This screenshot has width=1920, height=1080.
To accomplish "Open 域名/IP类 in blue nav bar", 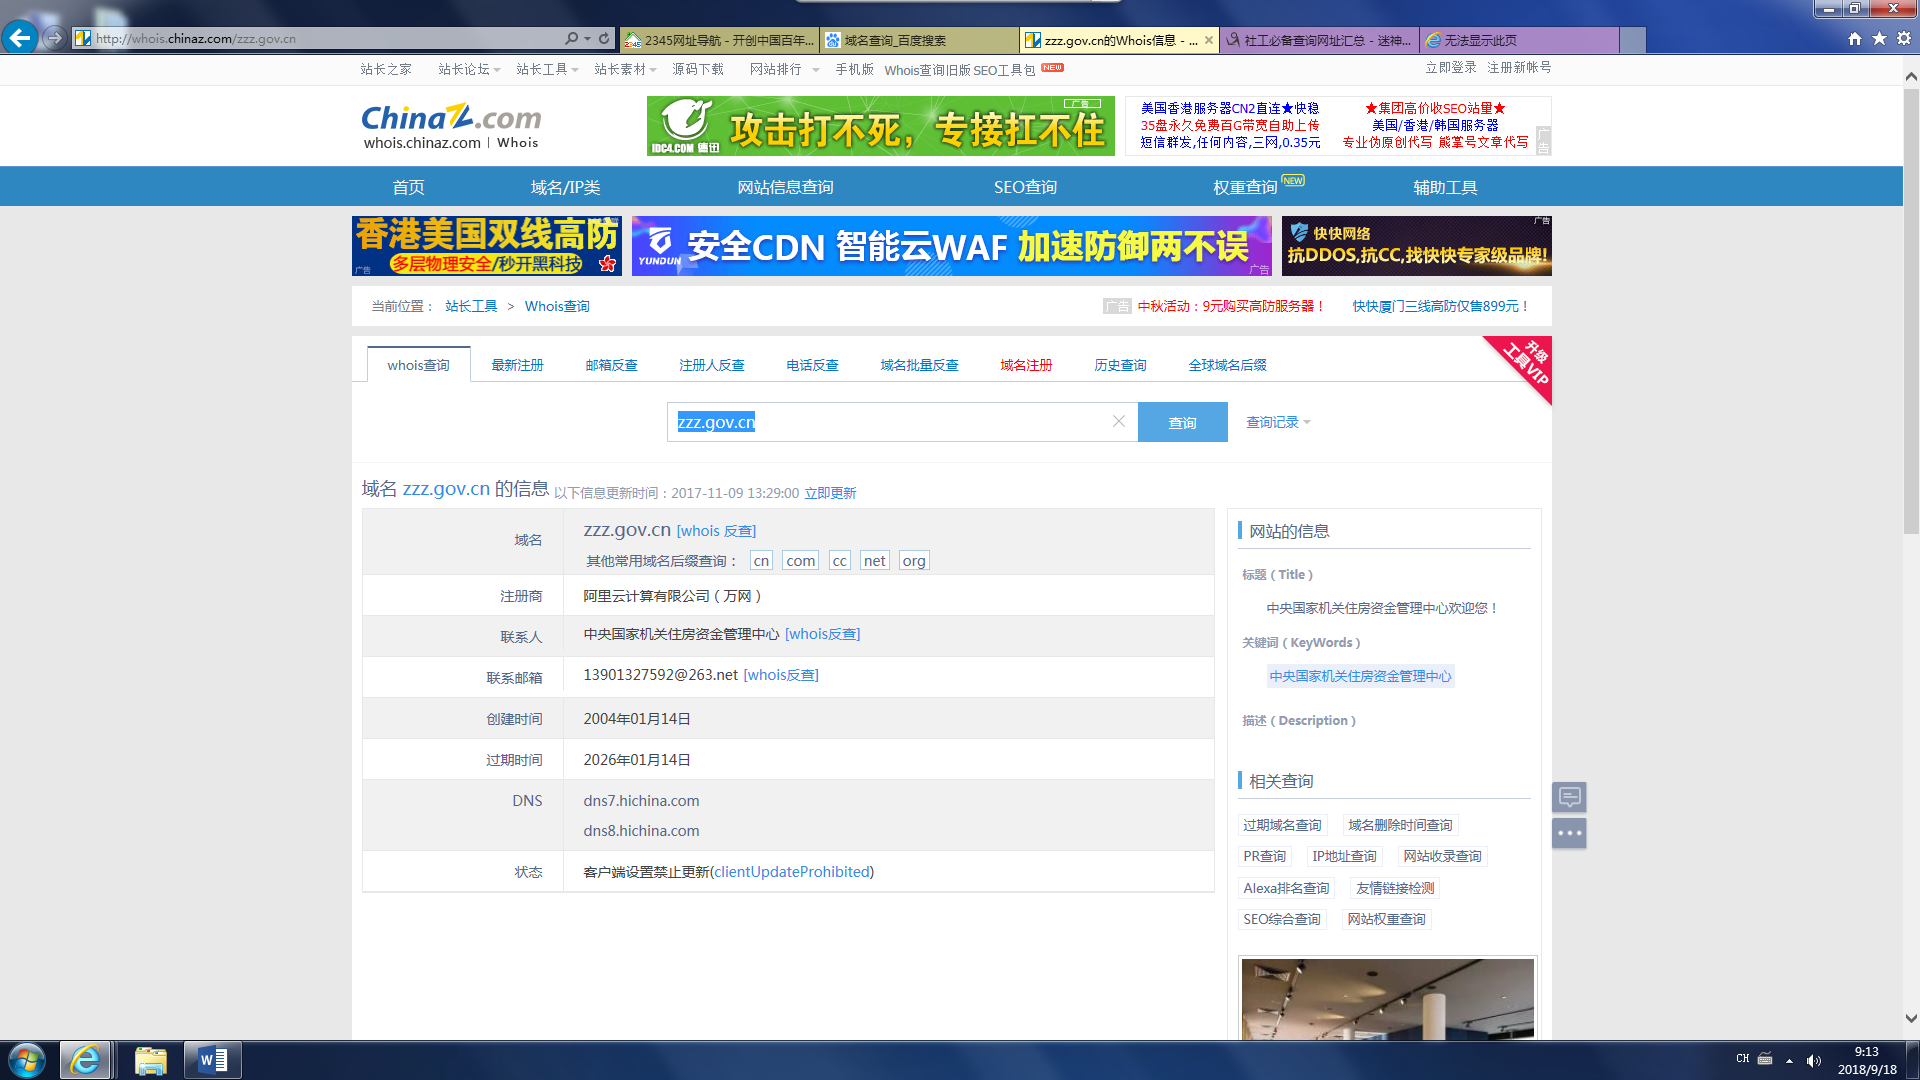I will [565, 187].
